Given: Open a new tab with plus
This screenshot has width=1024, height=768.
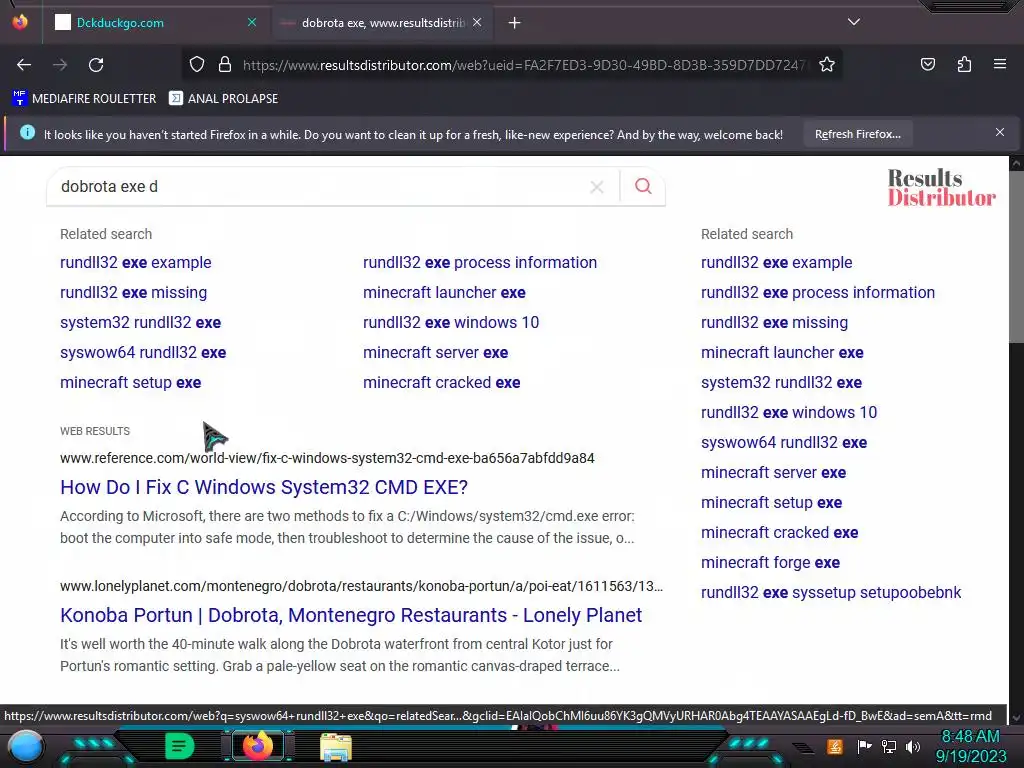Looking at the screenshot, I should (515, 23).
